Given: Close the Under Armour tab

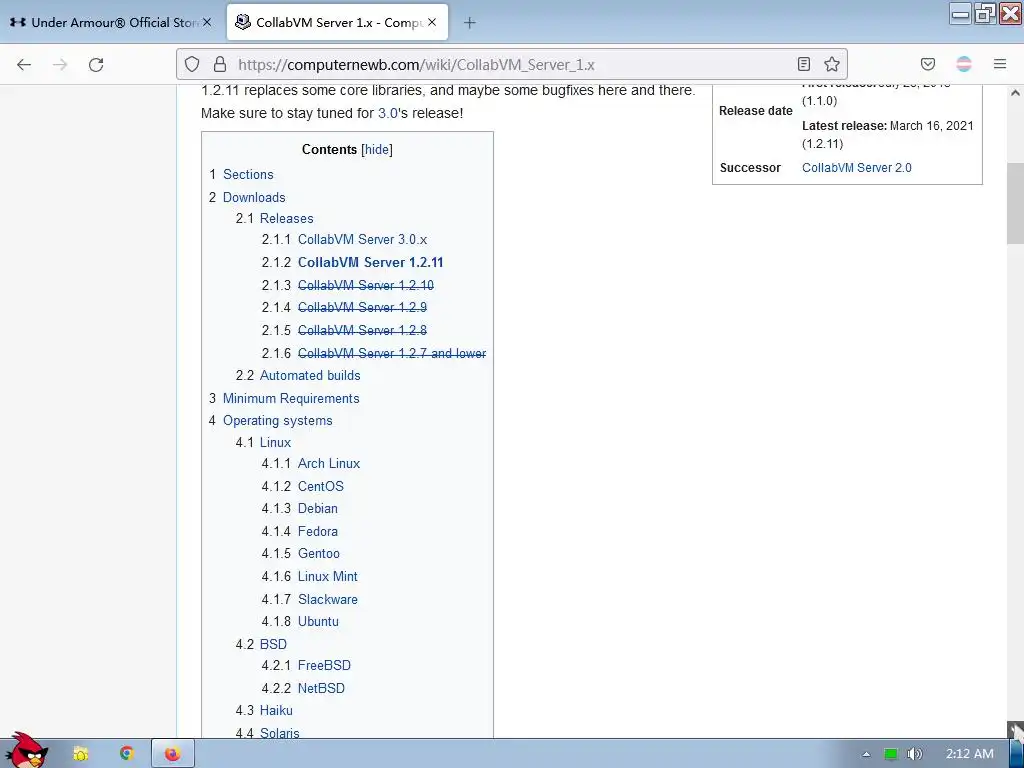Looking at the screenshot, I should pyautogui.click(x=206, y=22).
